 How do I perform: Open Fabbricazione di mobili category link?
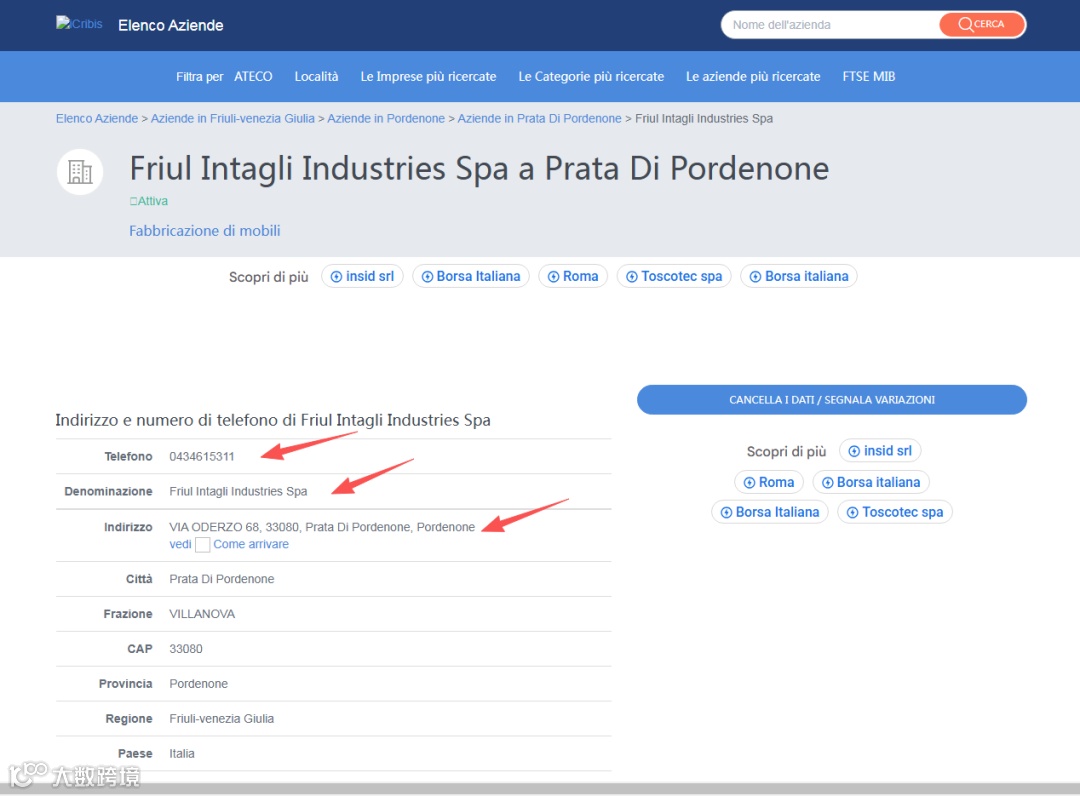(x=205, y=231)
